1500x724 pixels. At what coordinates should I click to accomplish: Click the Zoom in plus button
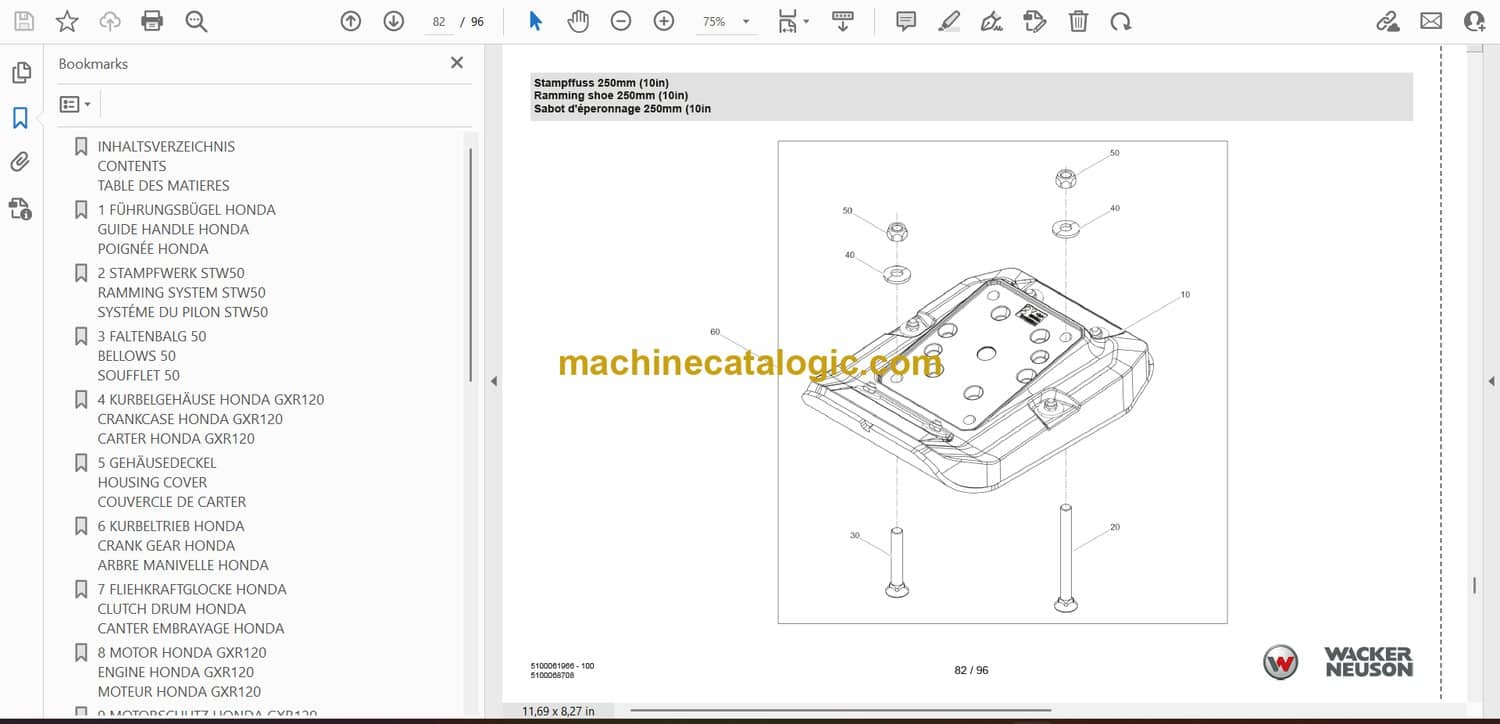[x=664, y=21]
